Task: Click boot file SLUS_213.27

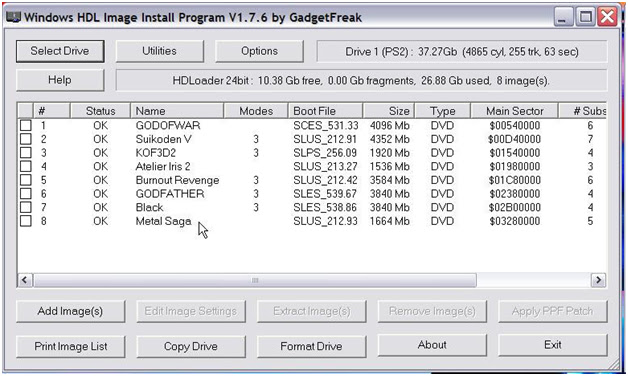Action: point(325,166)
